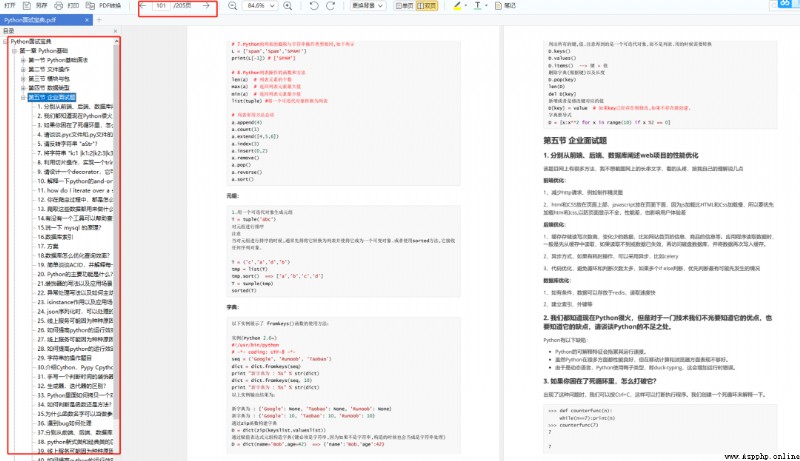Switch to 双页 double-page view
The width and height of the screenshot is (800, 461).
(x=427, y=6)
